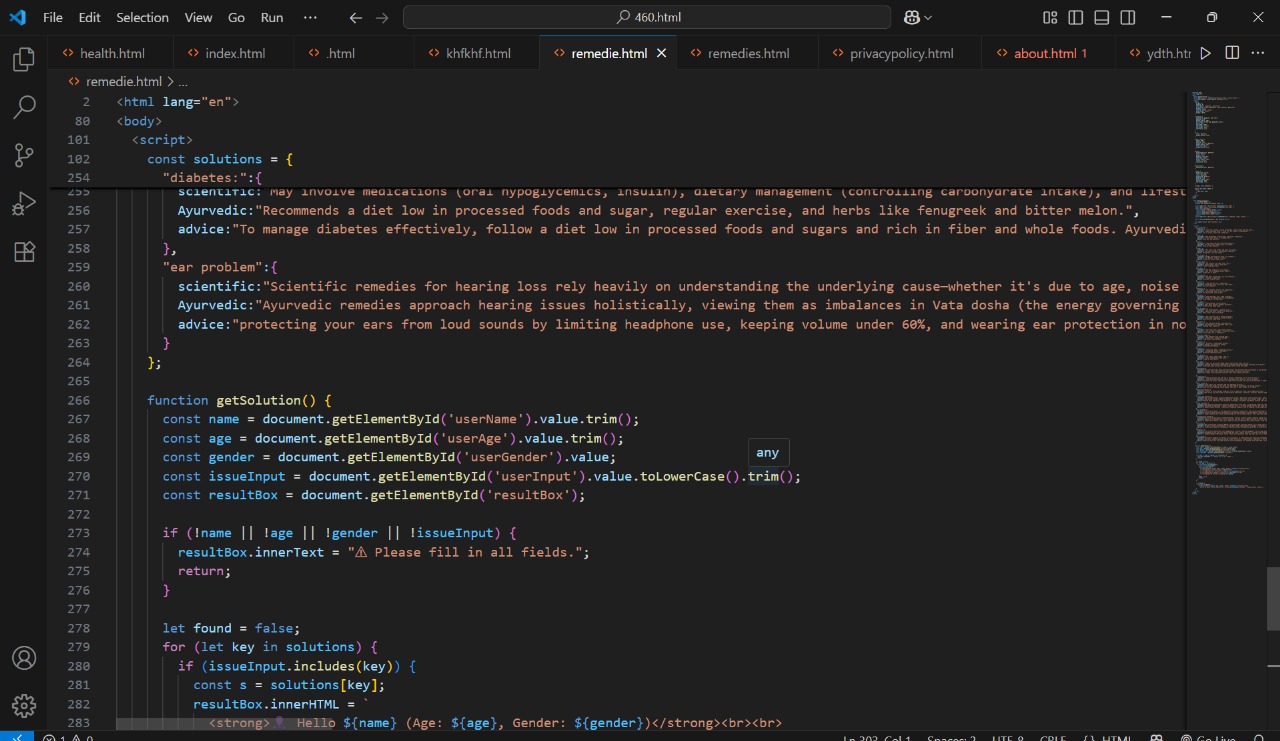Switch to the khfkhf.html tab
Image resolution: width=1280 pixels, height=741 pixels.
pyautogui.click(x=478, y=53)
